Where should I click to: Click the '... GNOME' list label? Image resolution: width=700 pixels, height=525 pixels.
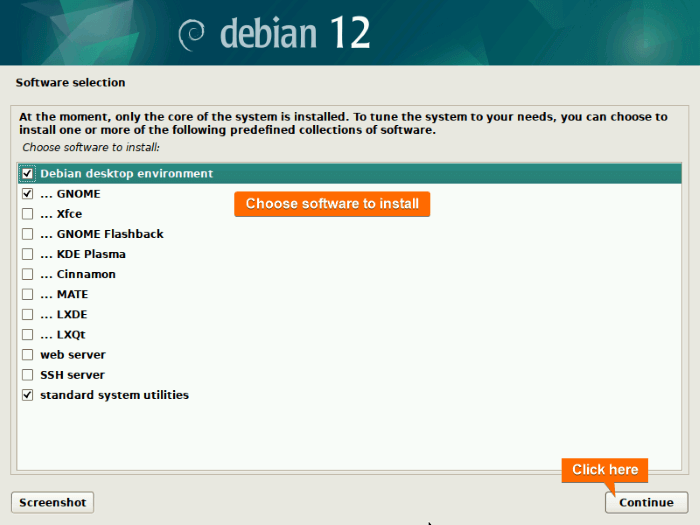click(x=70, y=194)
